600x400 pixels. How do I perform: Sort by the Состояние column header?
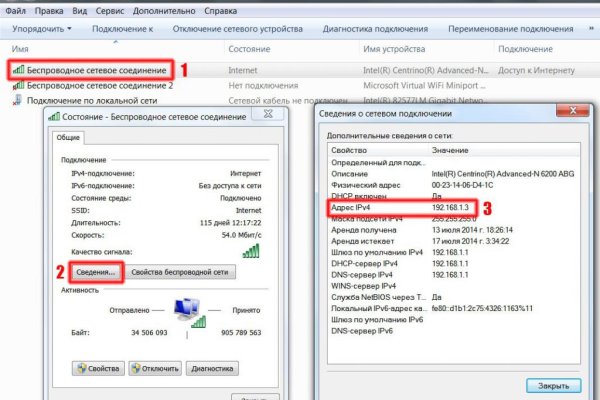248,49
